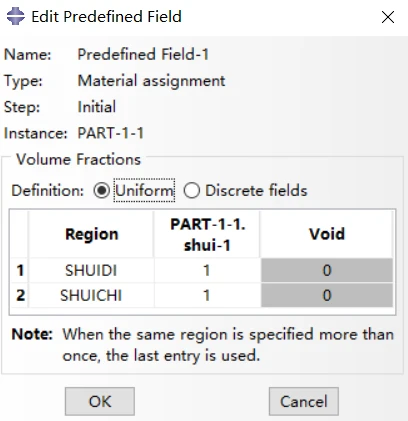Select the Discrete fields radio button
This screenshot has width=408, height=421.
[192, 191]
